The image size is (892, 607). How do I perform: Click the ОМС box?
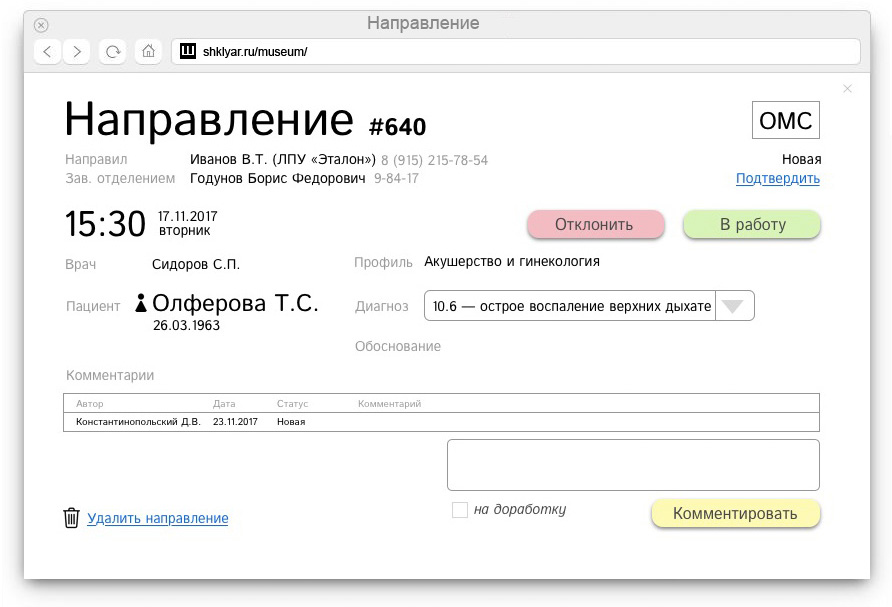(786, 120)
